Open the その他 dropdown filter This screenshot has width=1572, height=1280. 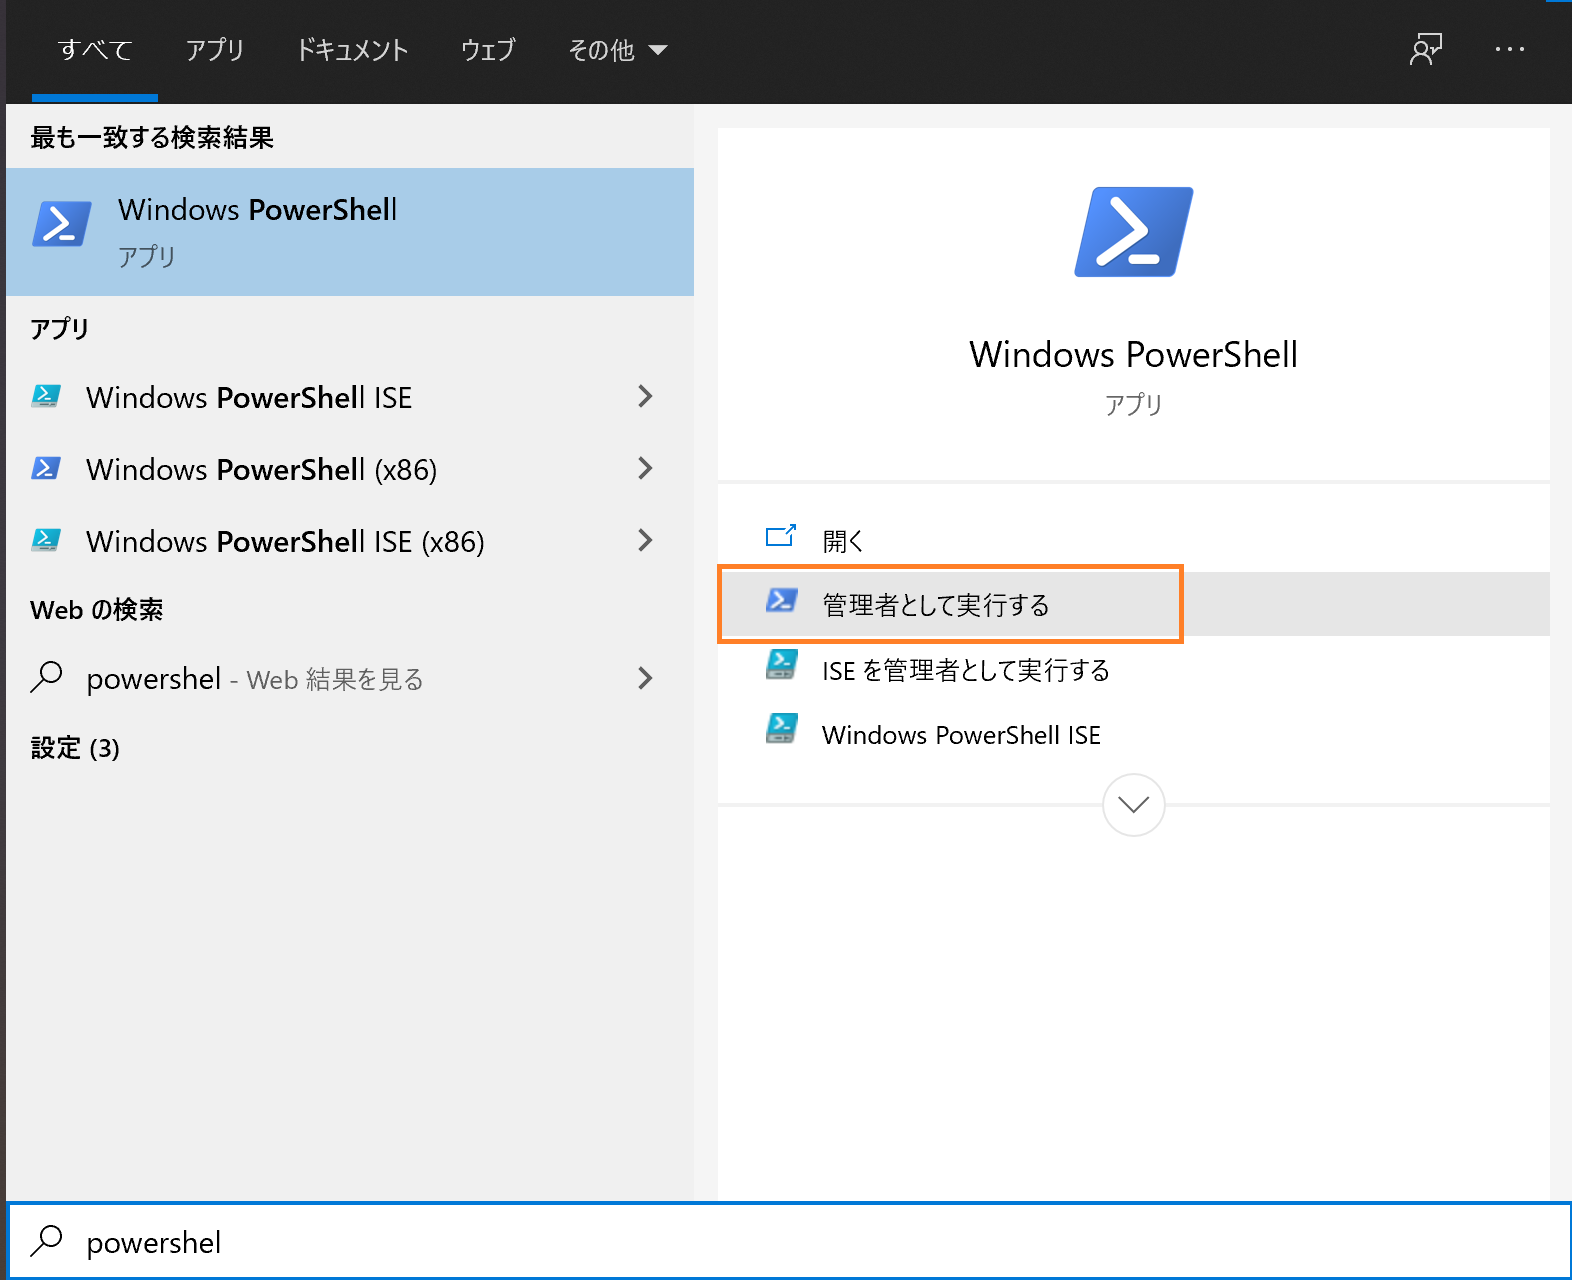[617, 50]
